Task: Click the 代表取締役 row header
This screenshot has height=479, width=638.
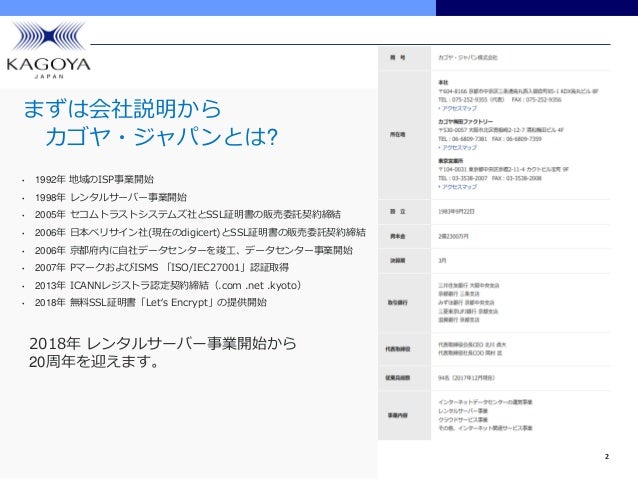Action: pos(398,349)
